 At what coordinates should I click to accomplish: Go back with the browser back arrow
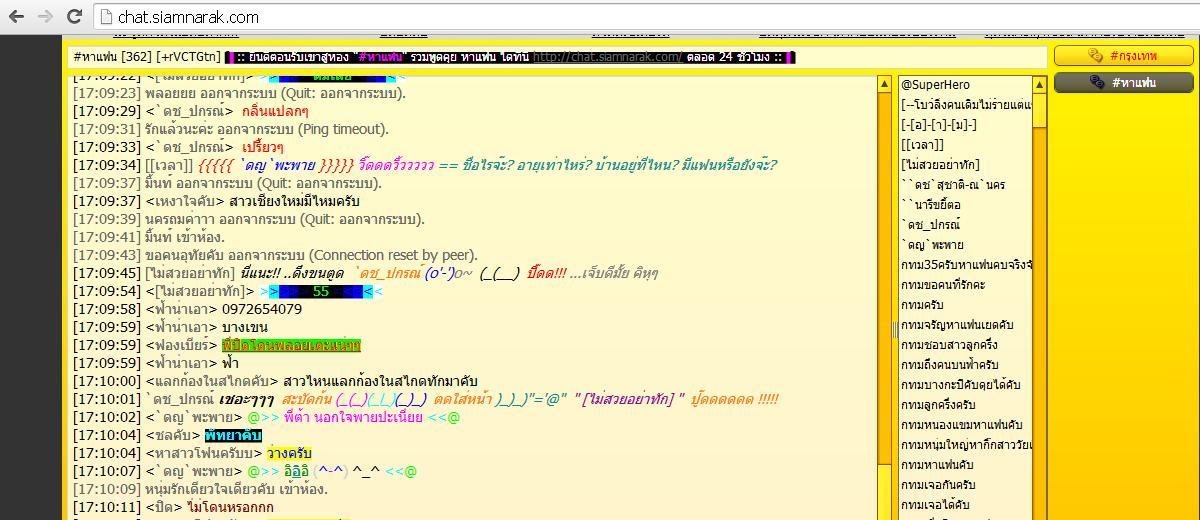pyautogui.click(x=17, y=17)
